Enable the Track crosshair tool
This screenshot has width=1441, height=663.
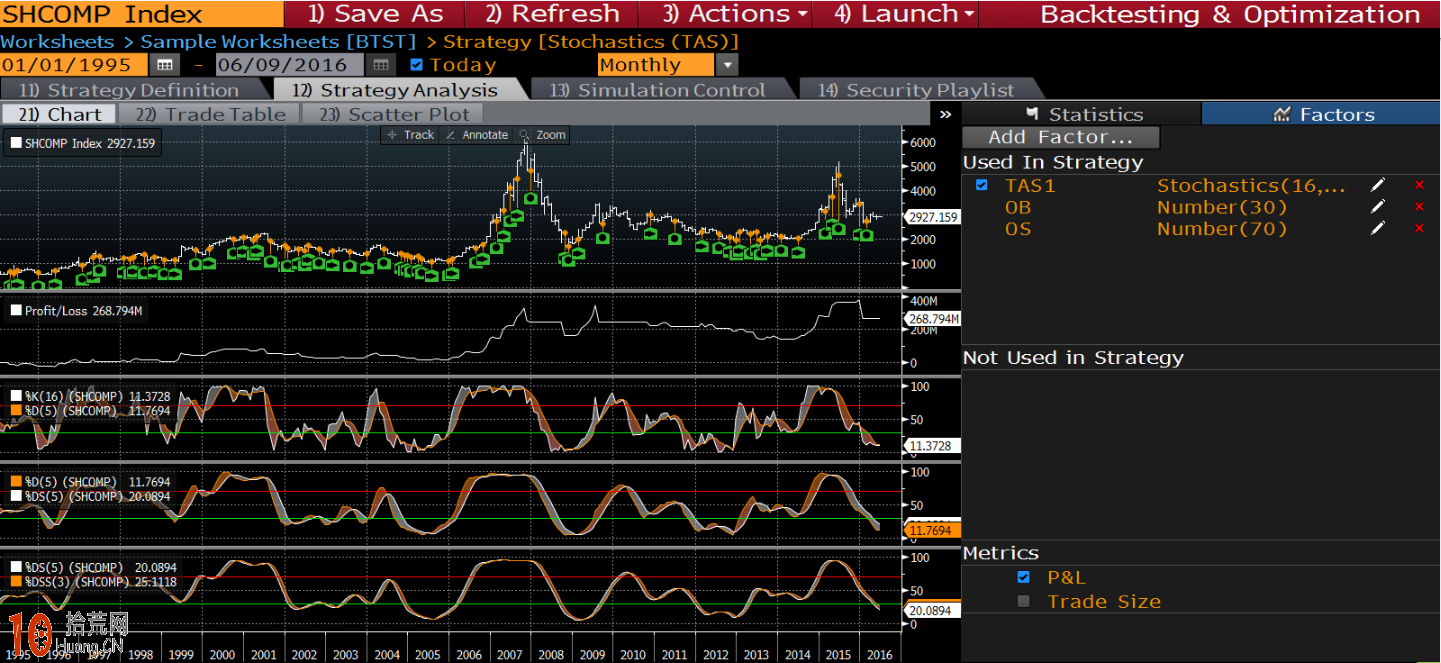[410, 135]
